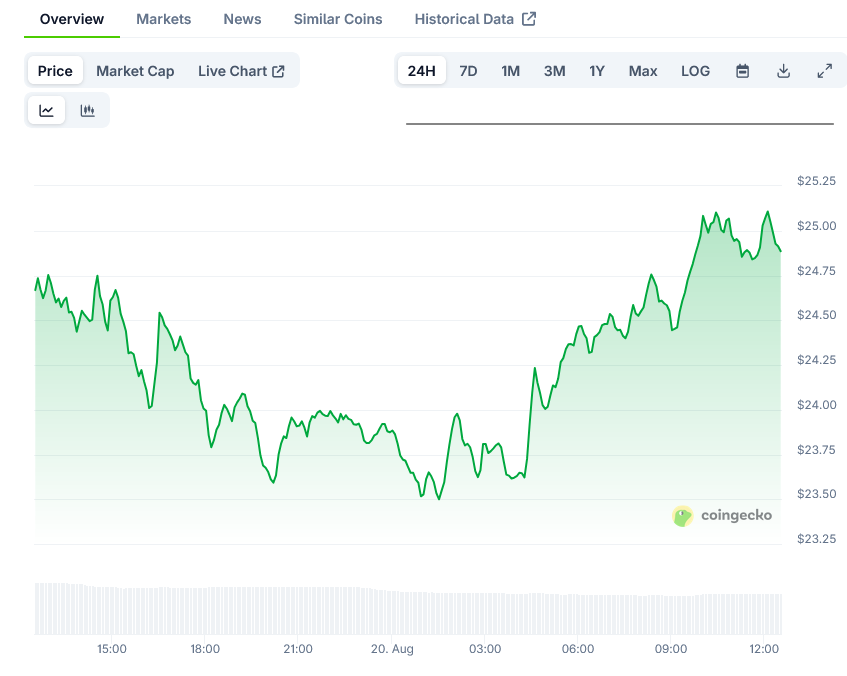Click the 20. Aug date axis label
The height and width of the screenshot is (676, 847).
(x=392, y=649)
